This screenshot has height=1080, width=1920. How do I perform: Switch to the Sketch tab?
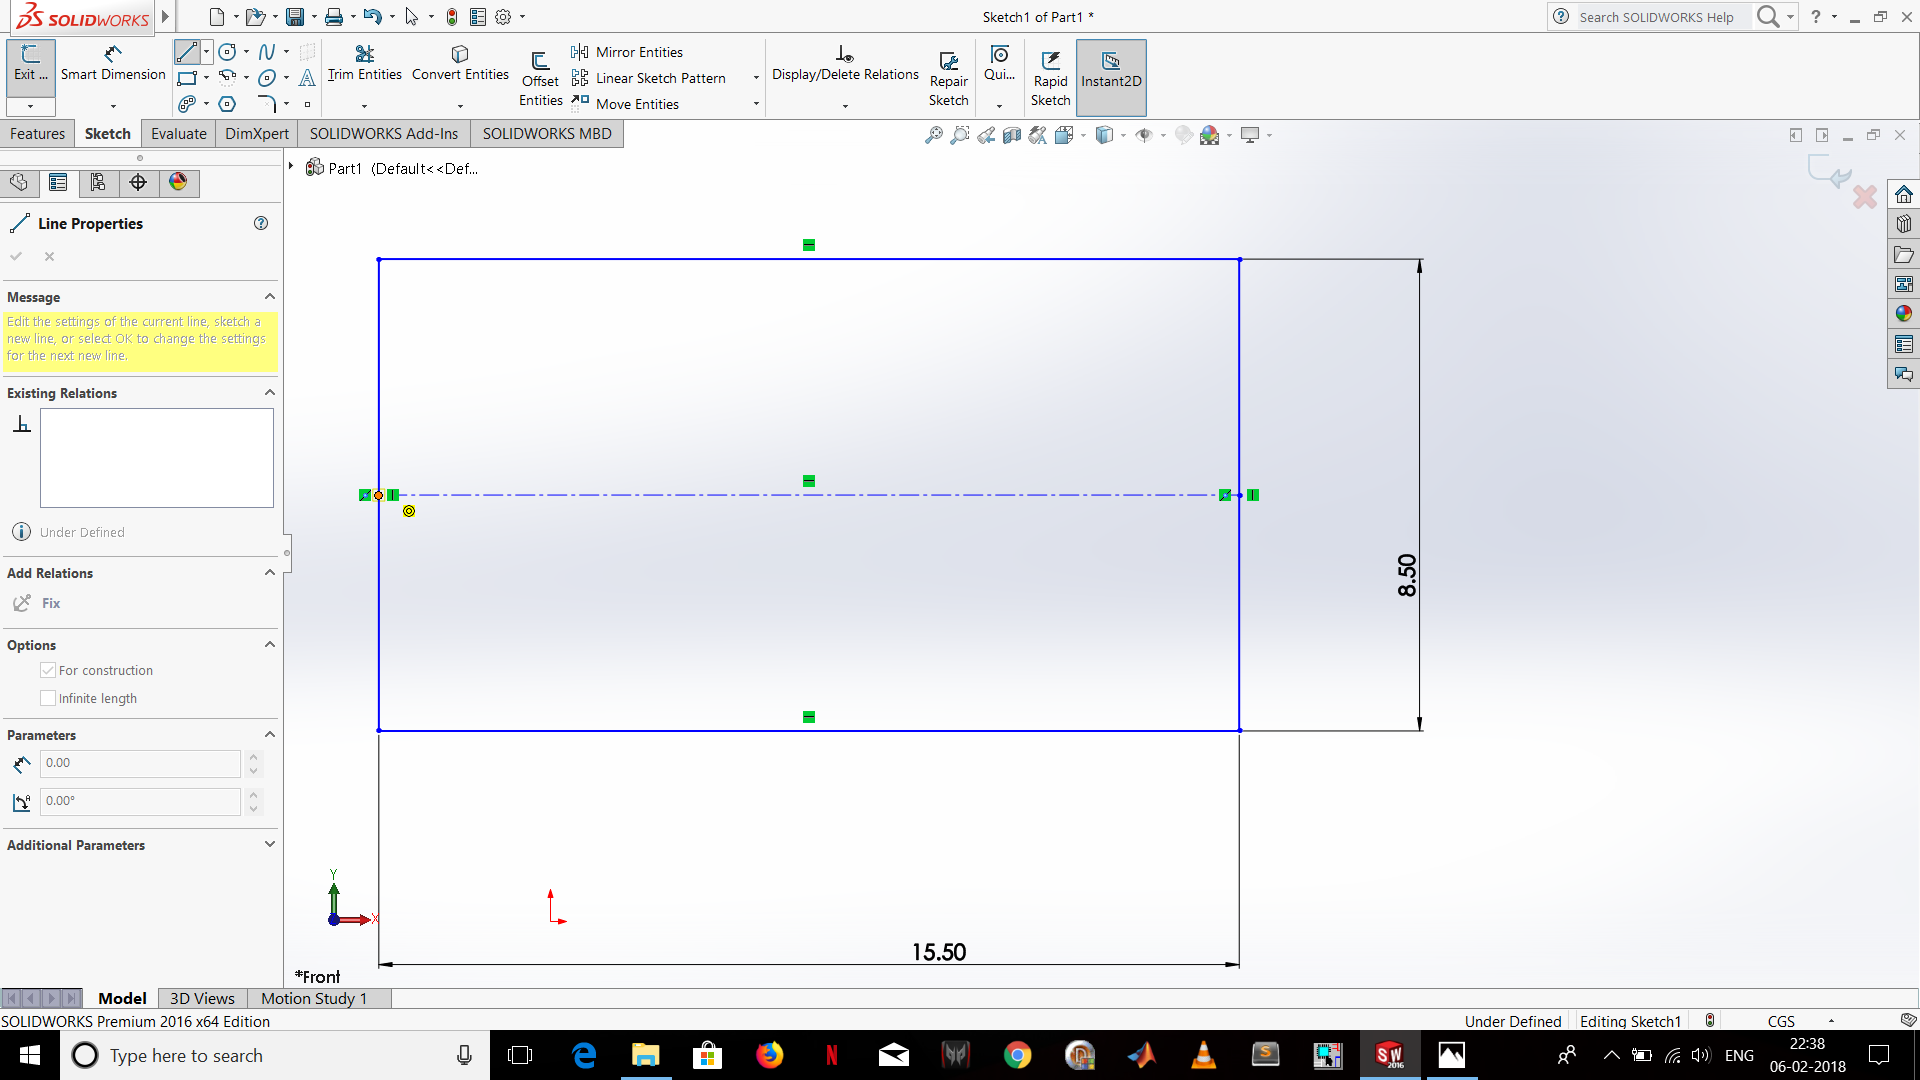(108, 133)
